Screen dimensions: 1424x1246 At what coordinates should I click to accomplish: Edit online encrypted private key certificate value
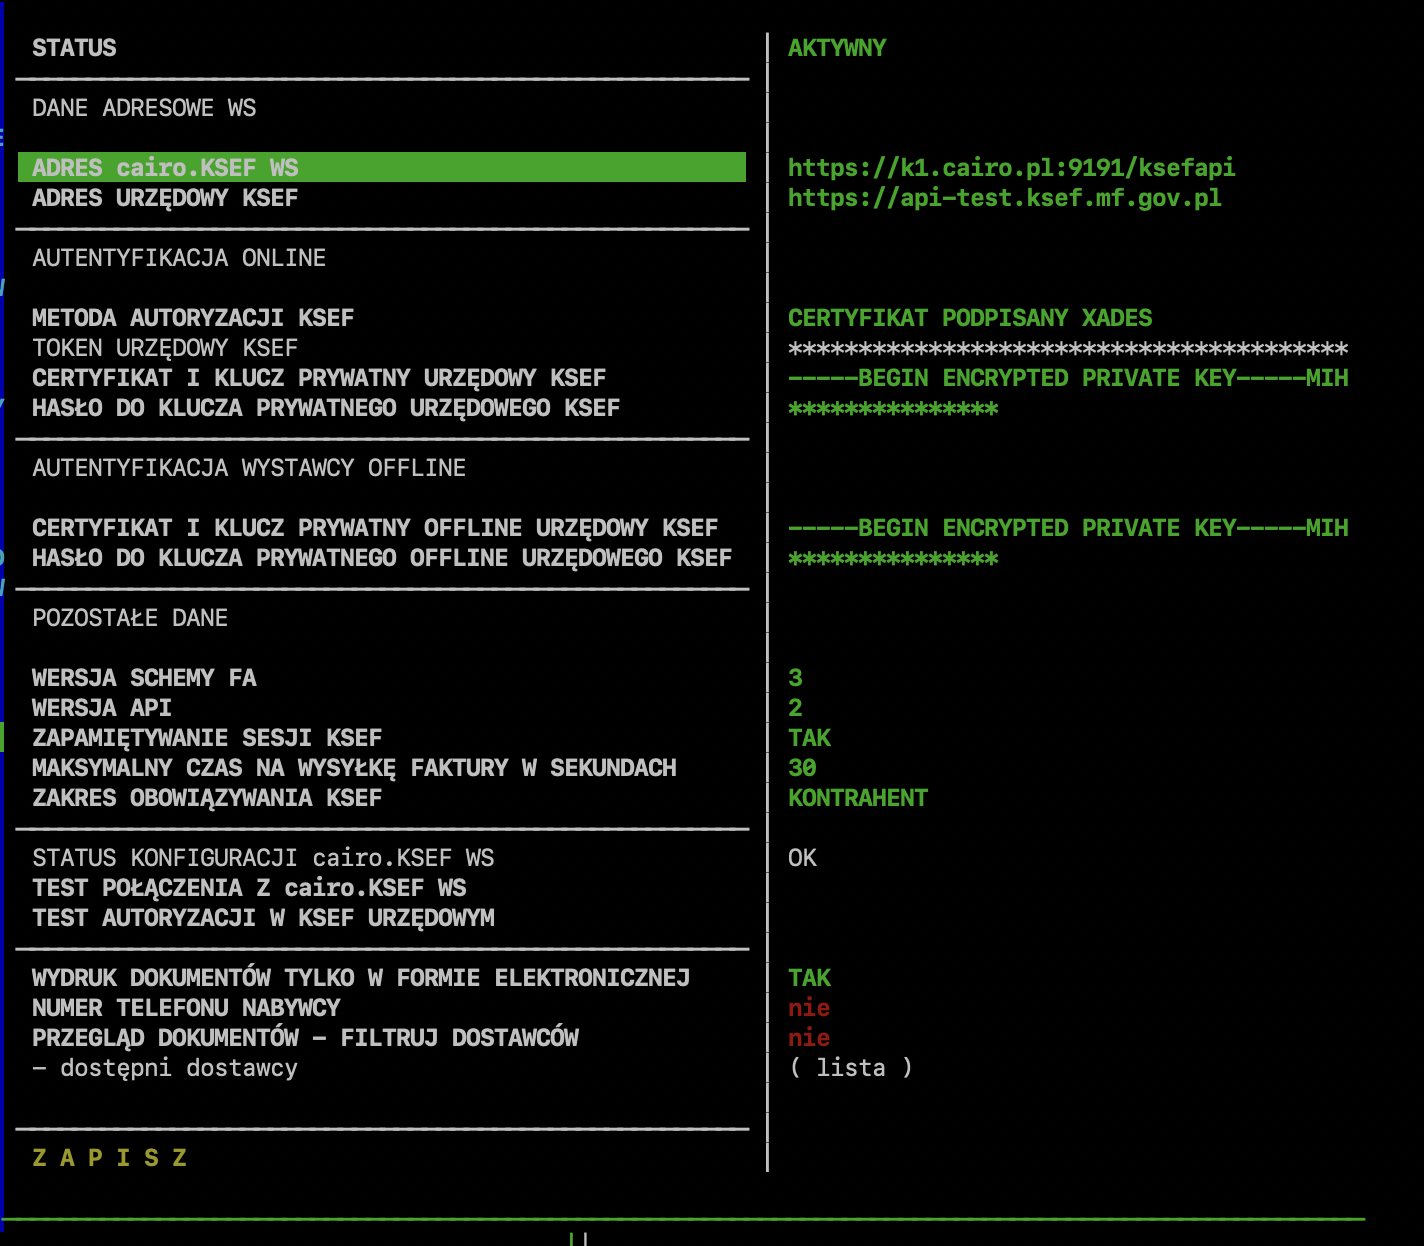pyautogui.click(x=1067, y=378)
